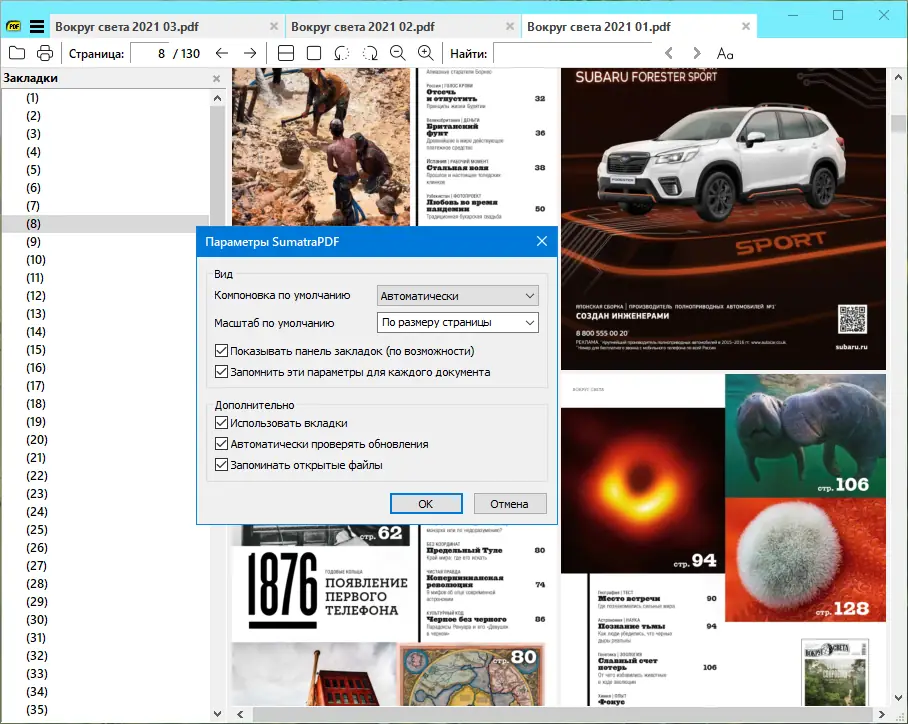Select bookmark (1)
This screenshot has width=908, height=724.
pyautogui.click(x=32, y=98)
